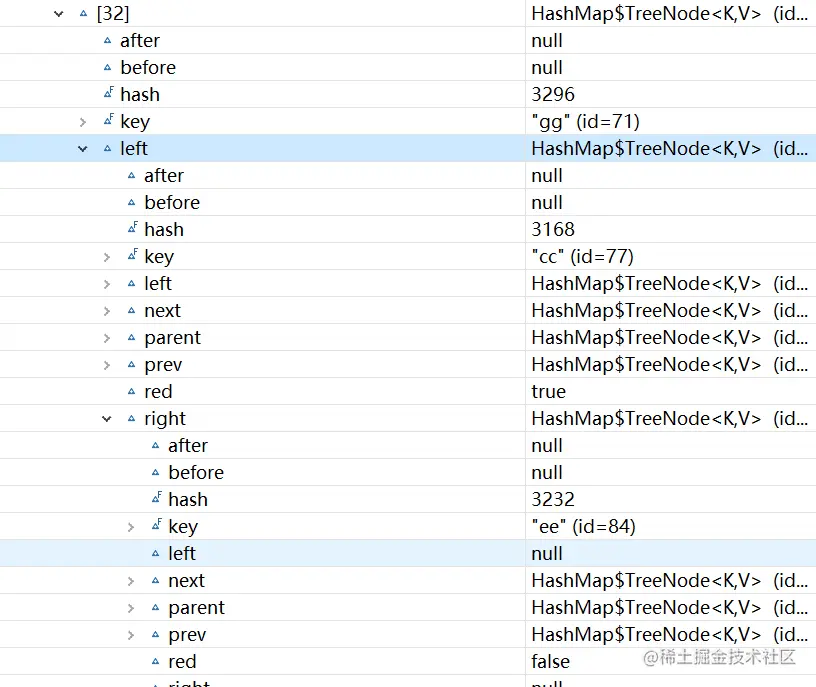Click the value false
816x687 pixels.
(551, 661)
